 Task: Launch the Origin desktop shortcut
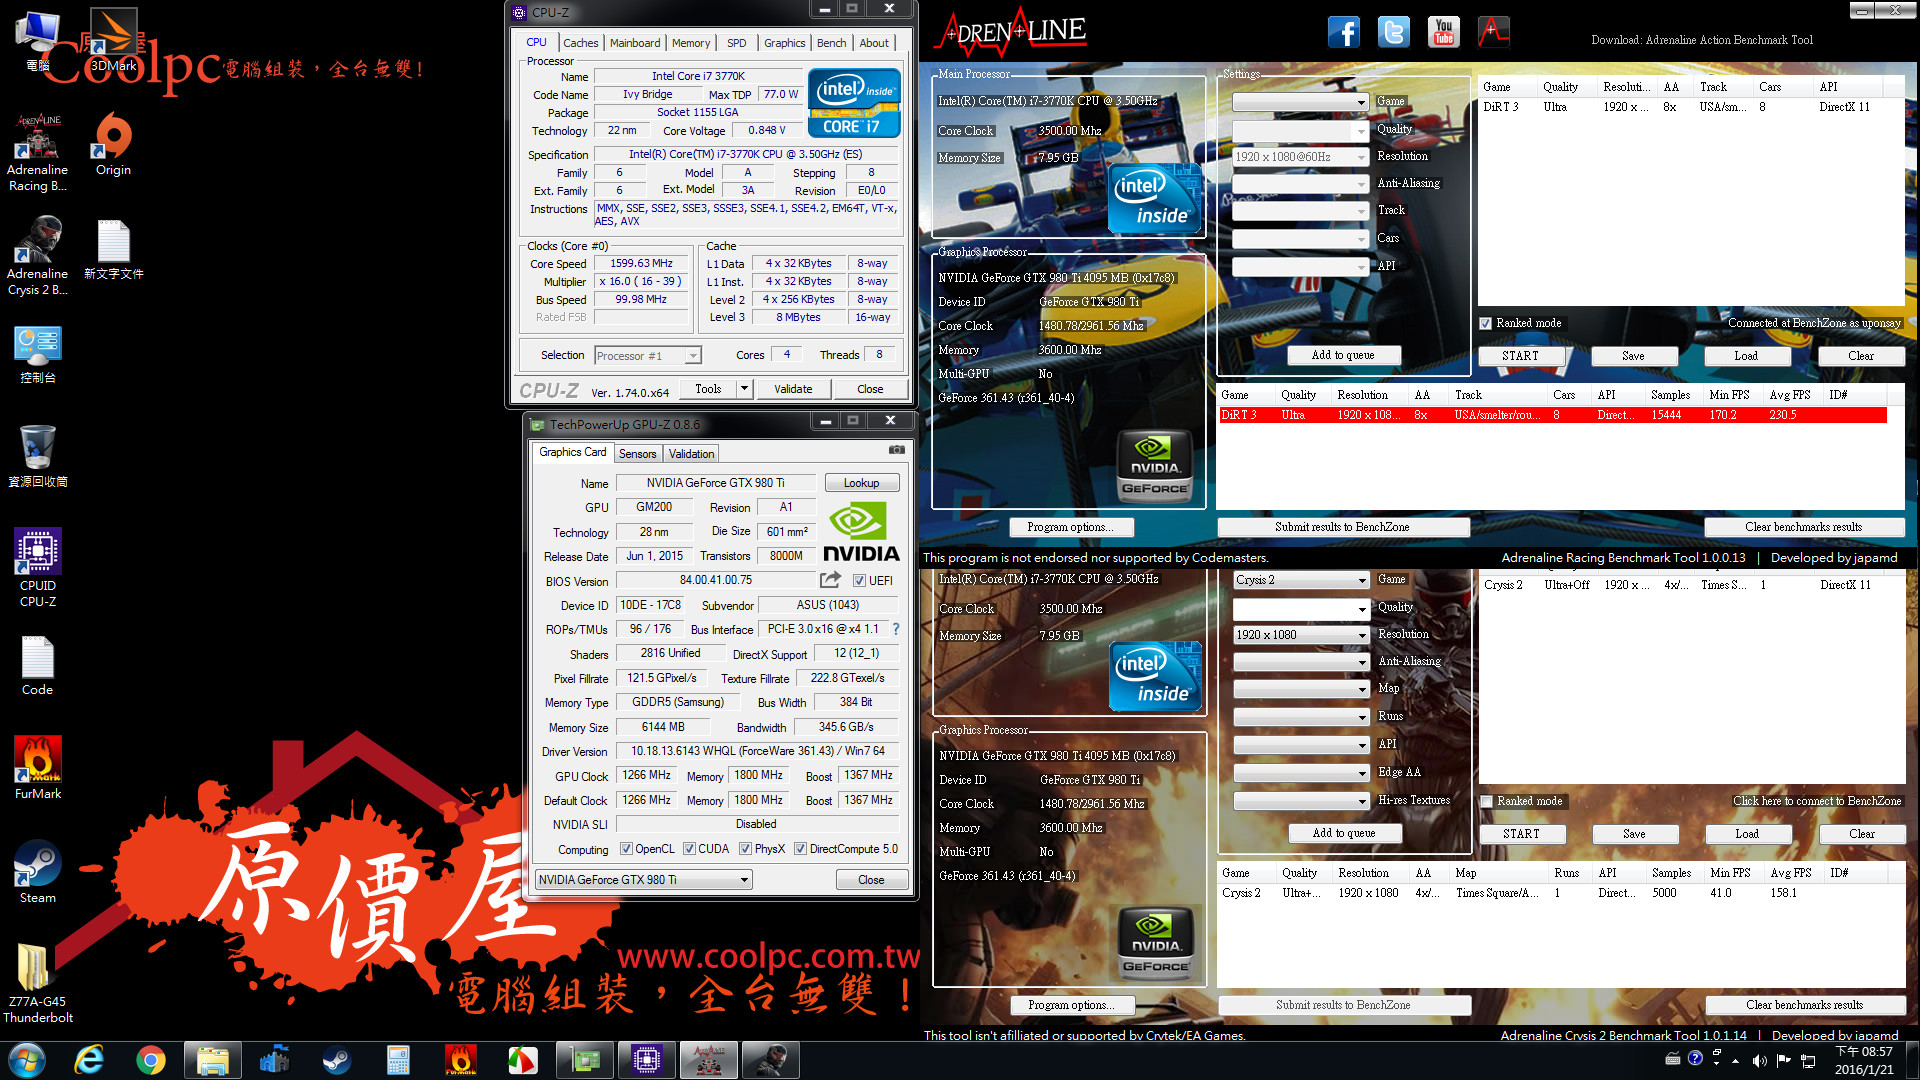[x=113, y=145]
